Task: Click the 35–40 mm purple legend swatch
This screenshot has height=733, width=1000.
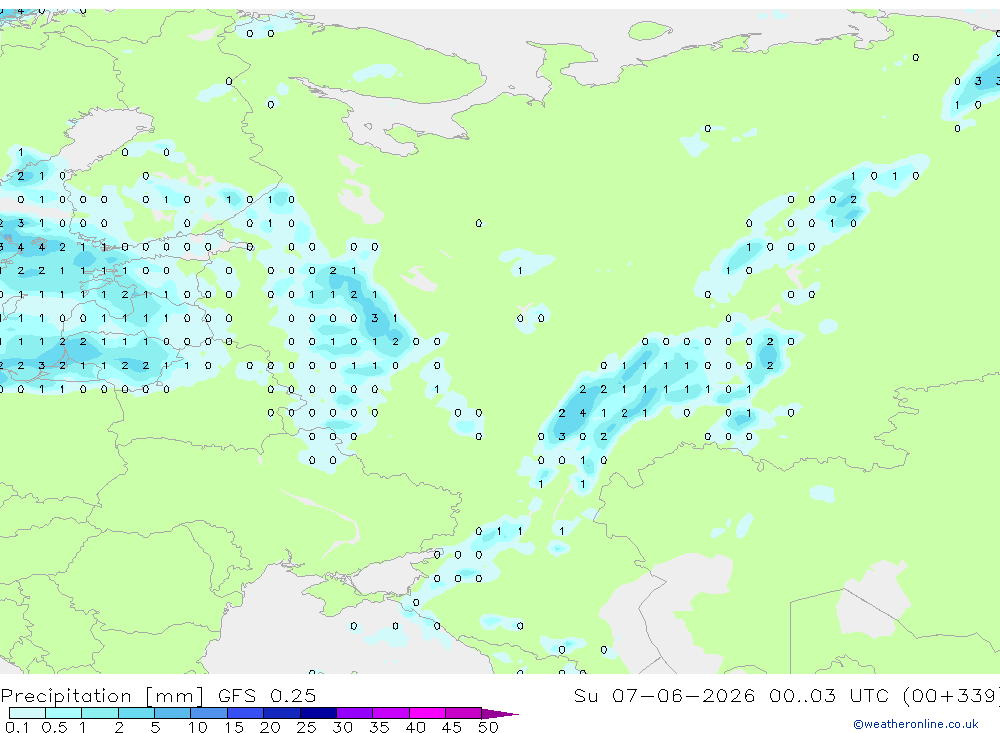Action: 391,713
